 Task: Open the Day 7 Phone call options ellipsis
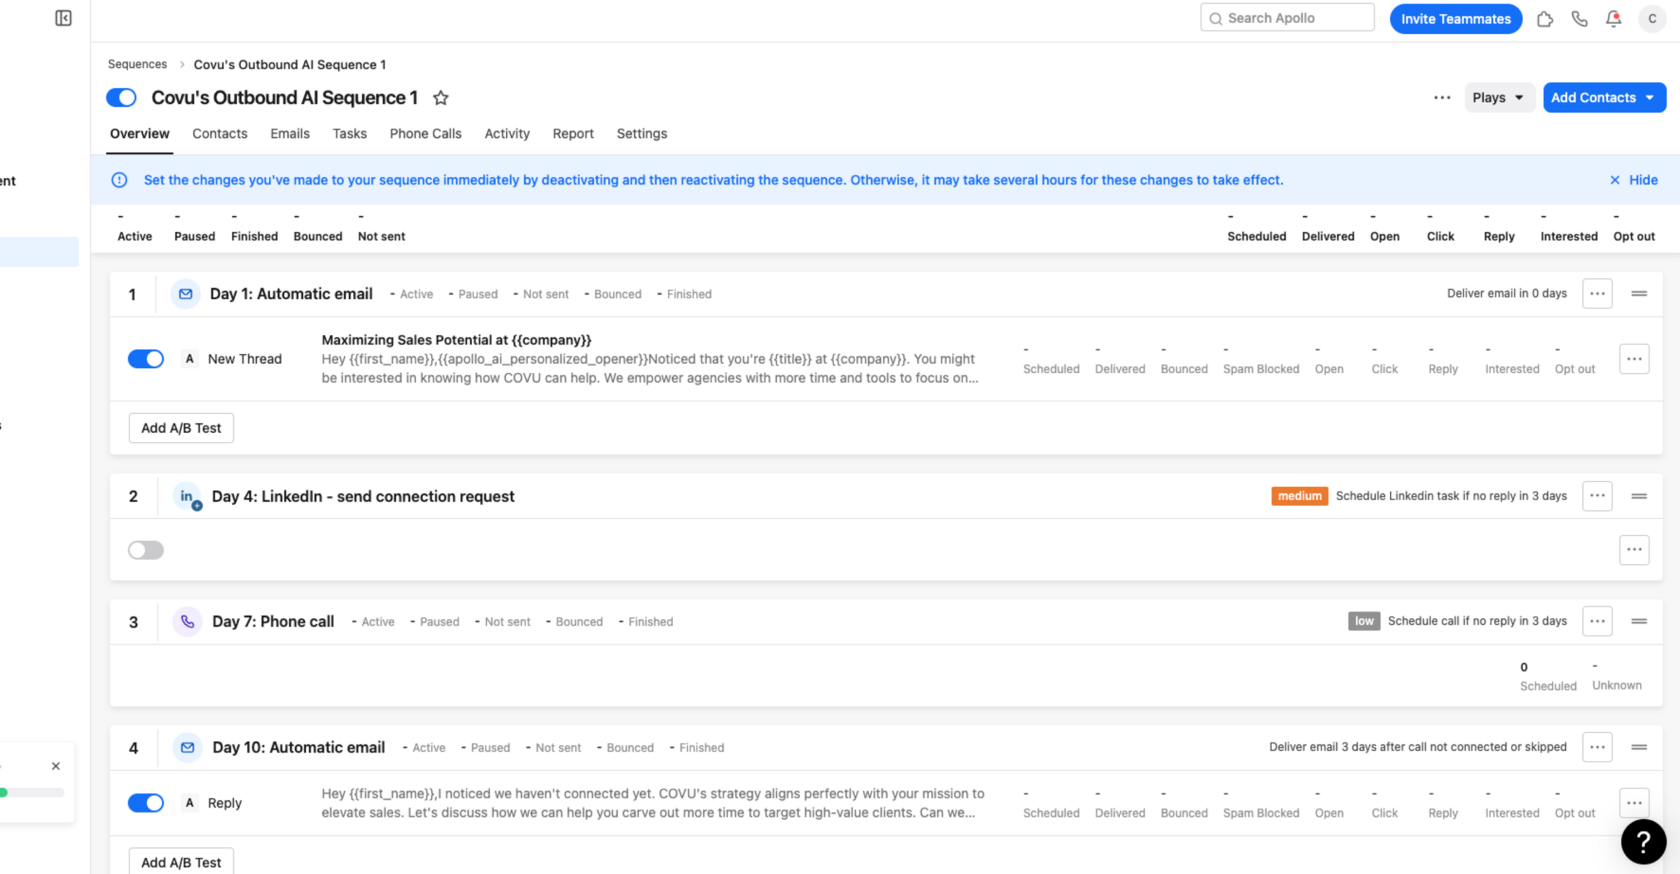1597,621
